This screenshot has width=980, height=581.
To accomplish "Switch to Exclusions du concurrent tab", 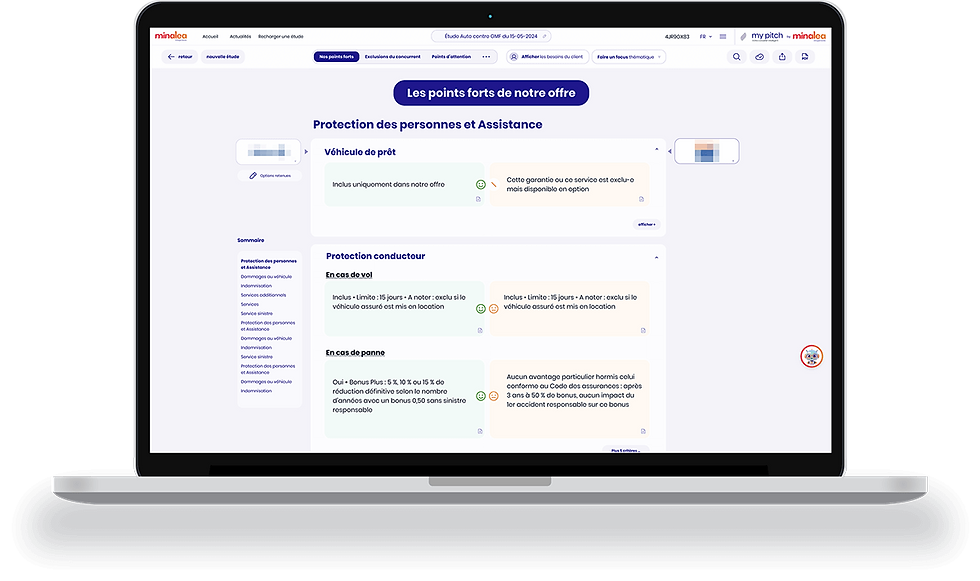I will (392, 57).
